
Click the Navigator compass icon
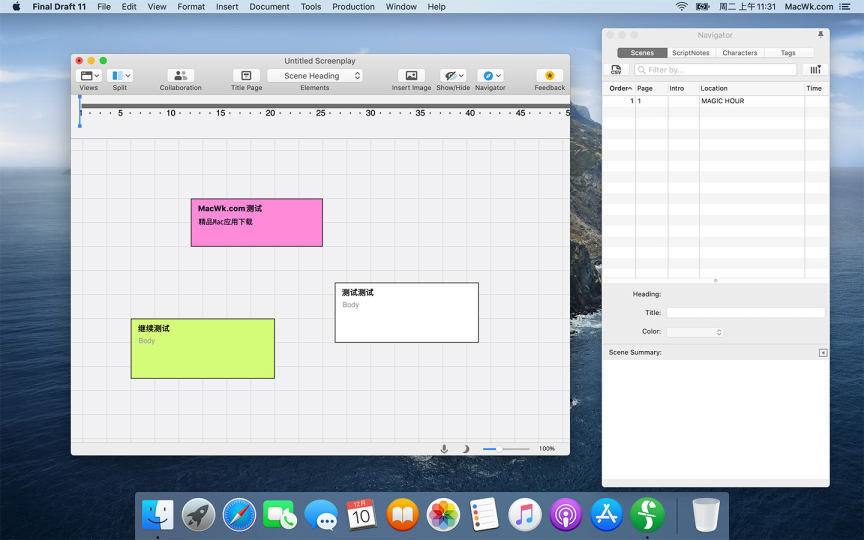(488, 75)
